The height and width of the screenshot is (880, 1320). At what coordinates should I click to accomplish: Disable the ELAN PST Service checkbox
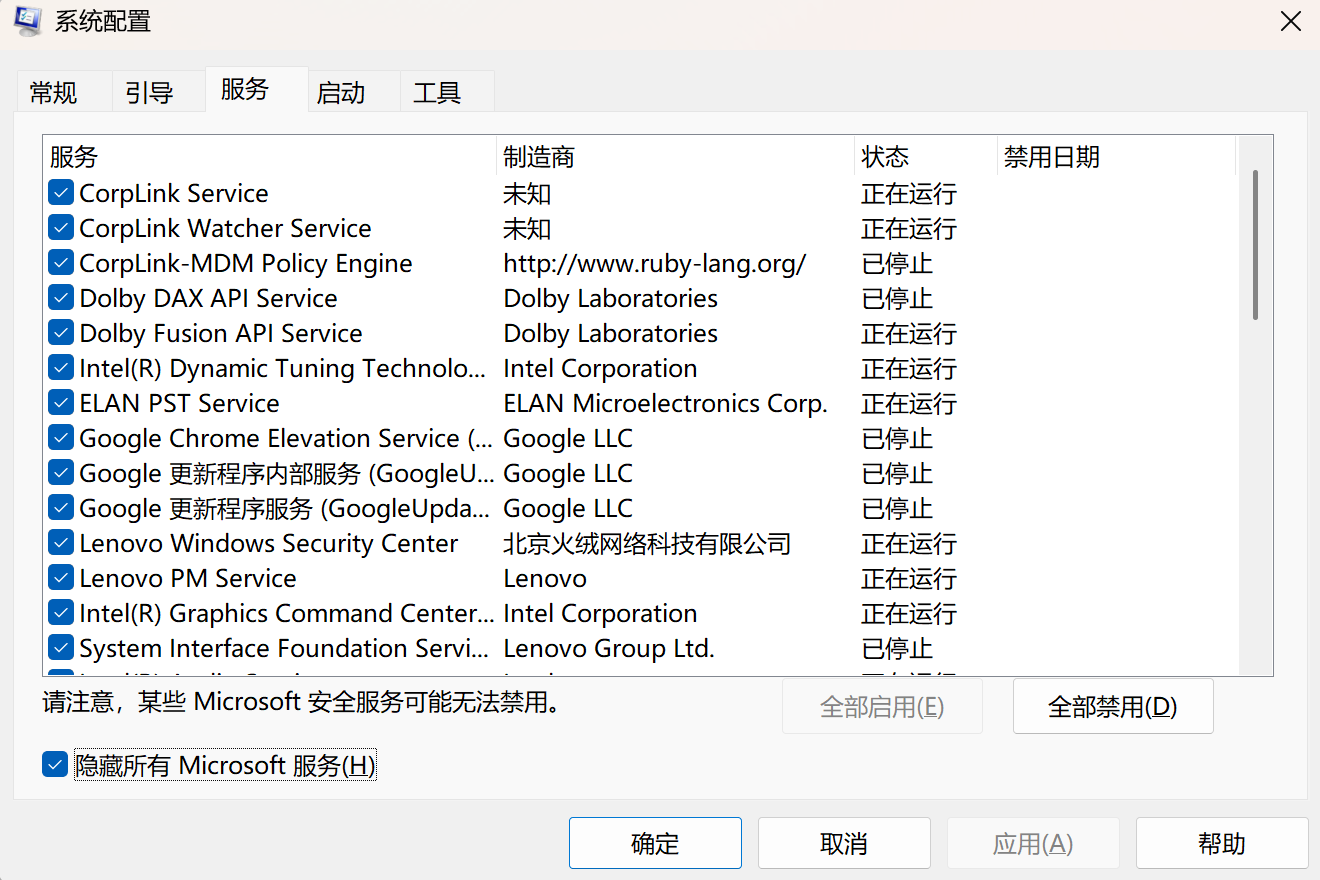[61, 403]
